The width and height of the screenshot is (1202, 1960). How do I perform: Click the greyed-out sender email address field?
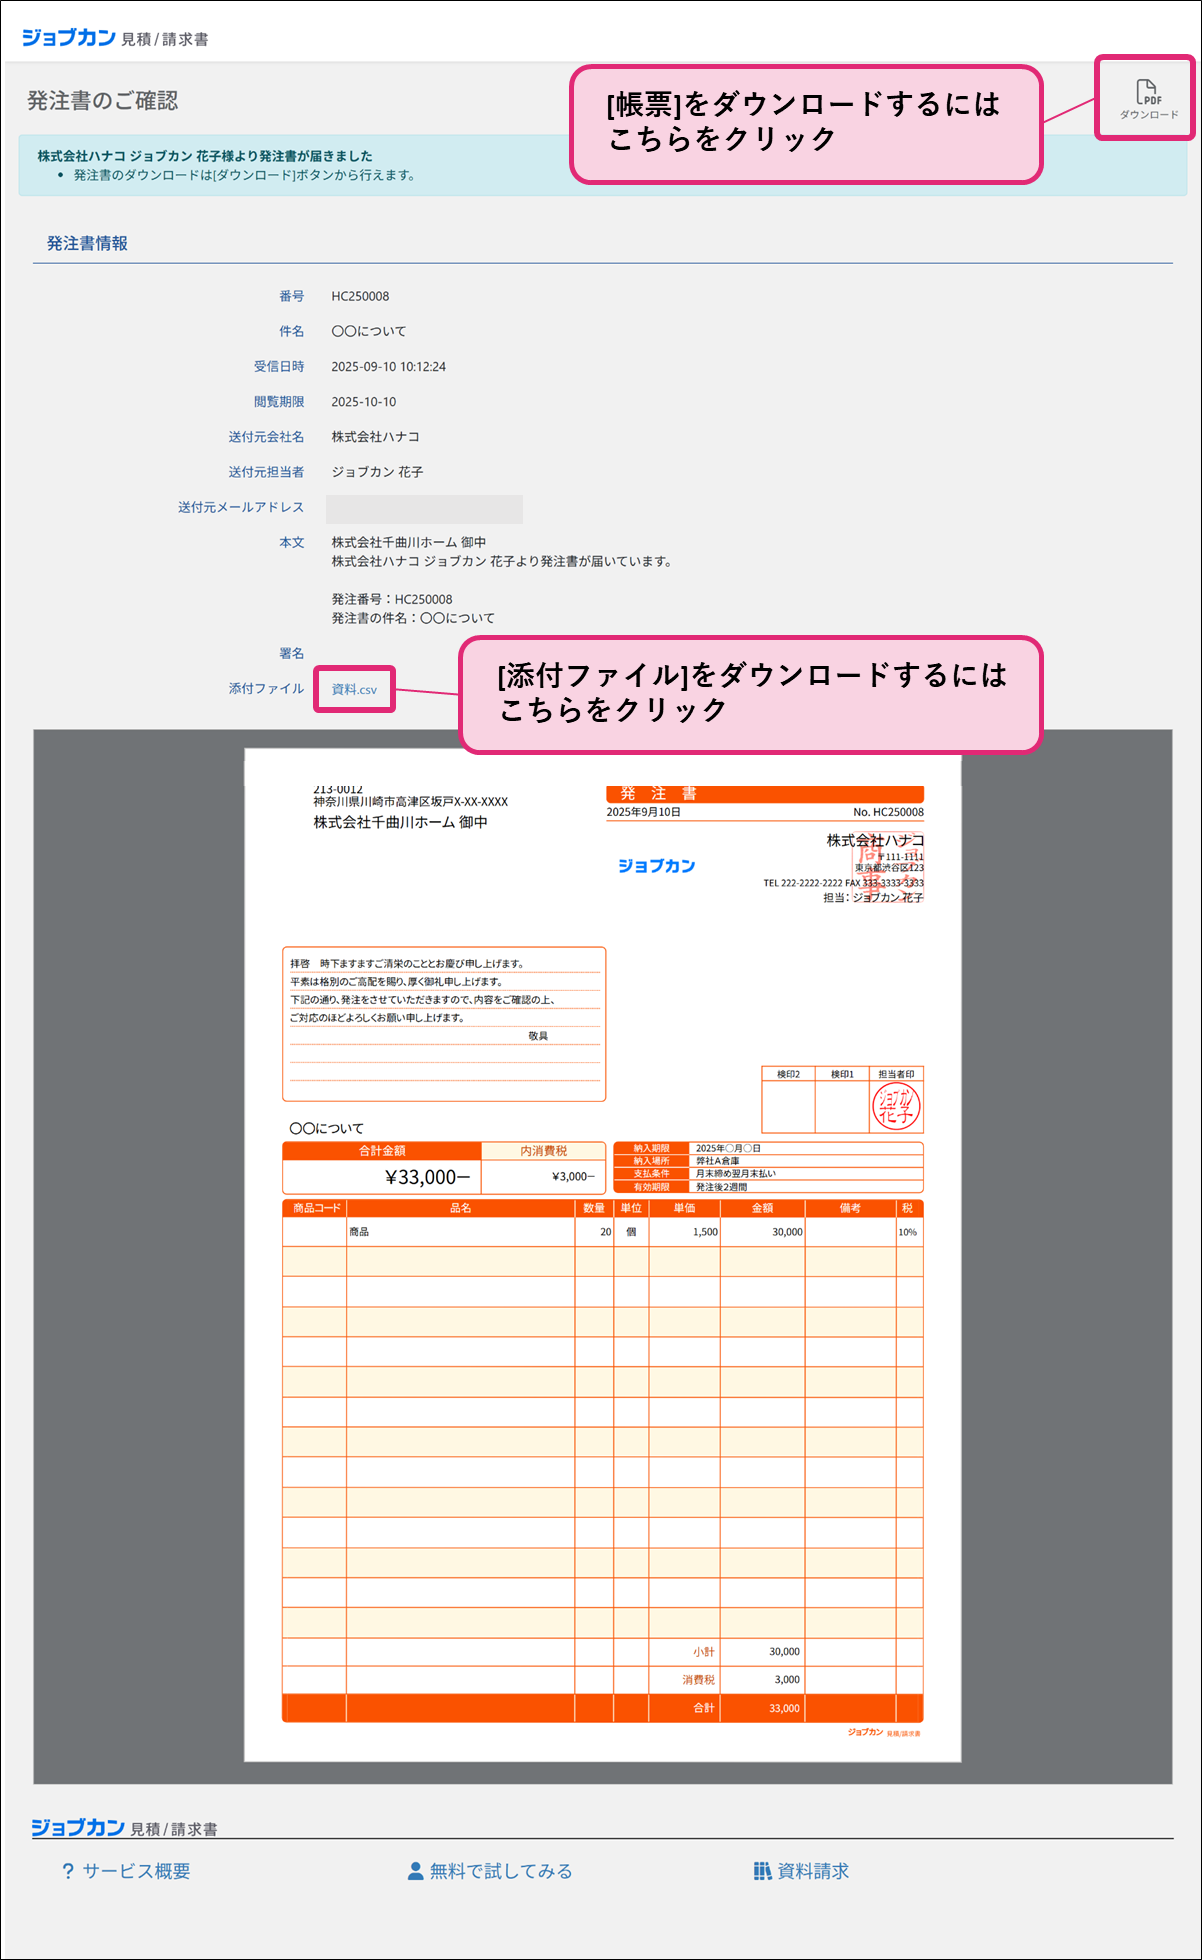coord(424,508)
